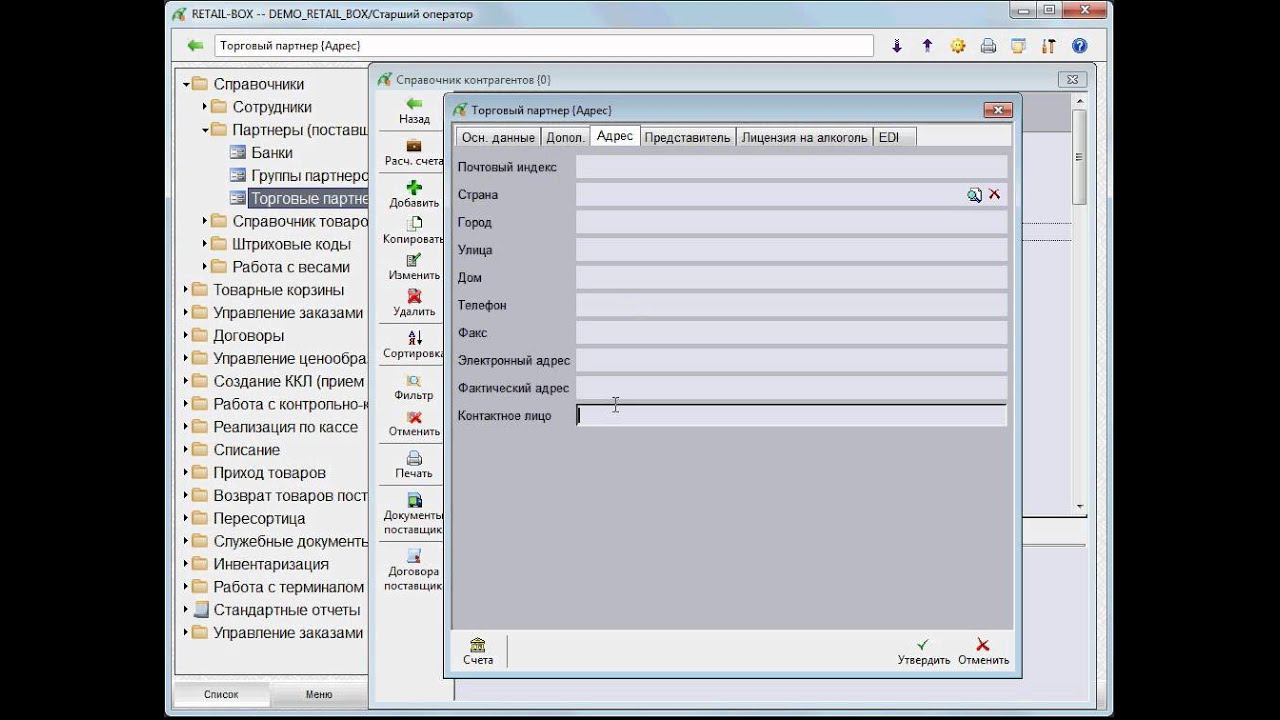This screenshot has height=720, width=1280.
Task: Select Стандартные отчеты in the tree
Action: pos(286,610)
